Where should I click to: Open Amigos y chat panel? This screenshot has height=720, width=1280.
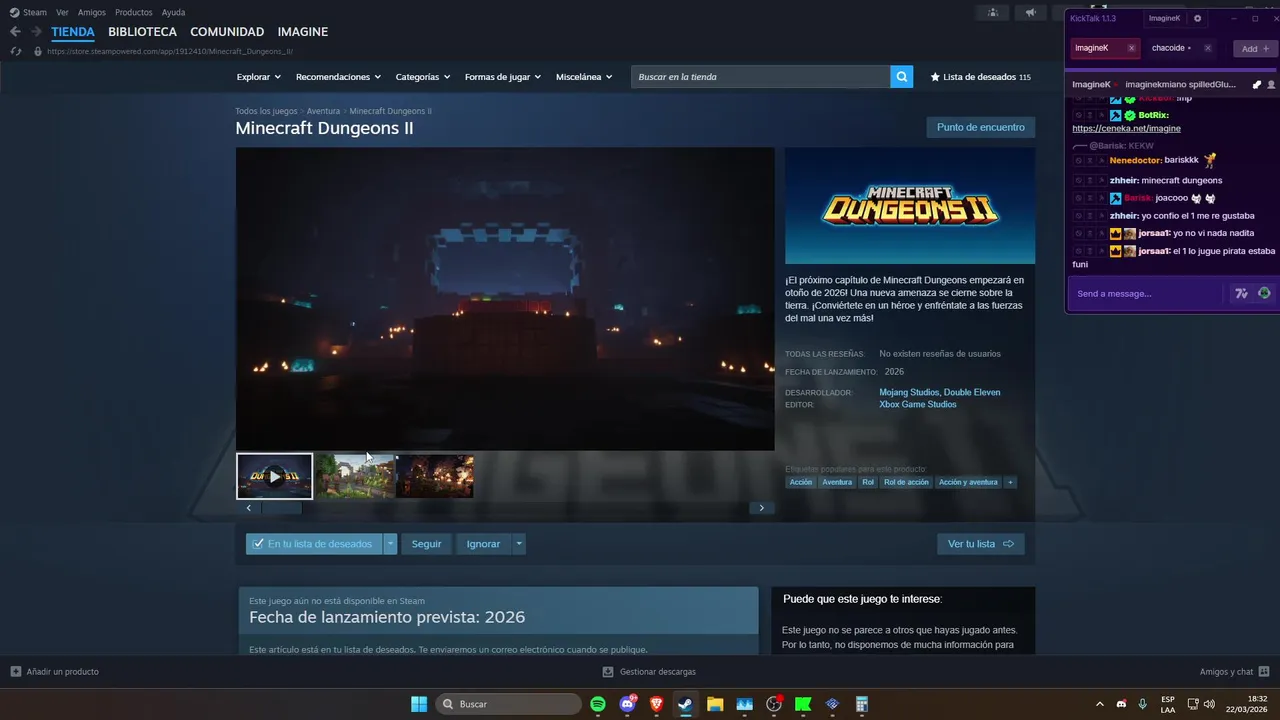1234,672
